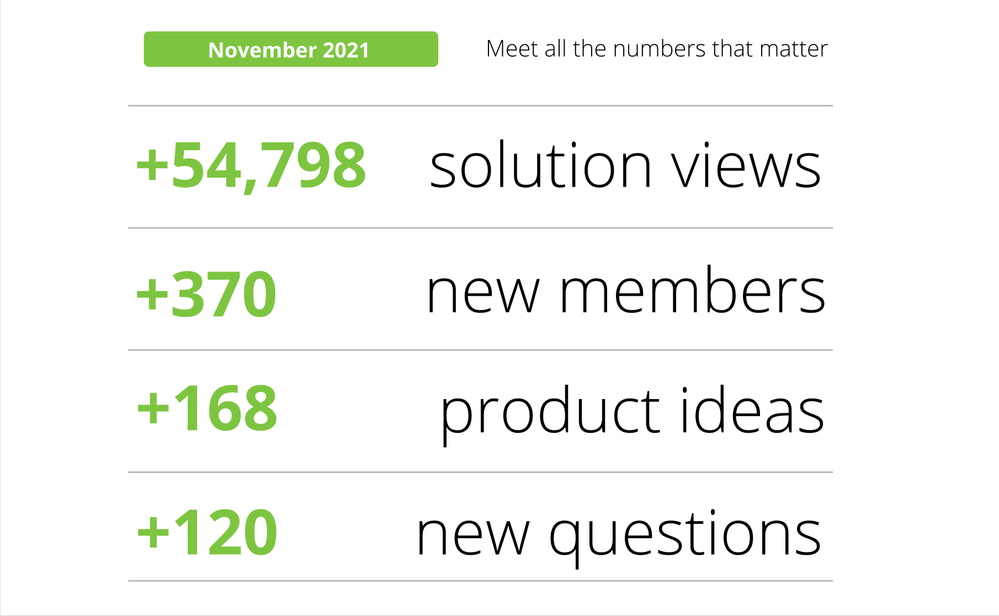Image resolution: width=999 pixels, height=616 pixels.
Task: Click the divider between new members and product ideas
Action: [x=480, y=350]
